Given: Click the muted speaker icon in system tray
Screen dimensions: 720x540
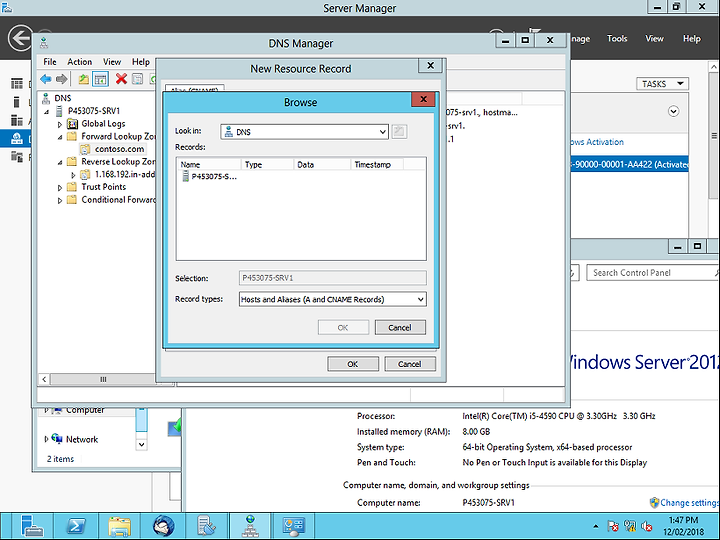Looking at the screenshot, I should 647,526.
